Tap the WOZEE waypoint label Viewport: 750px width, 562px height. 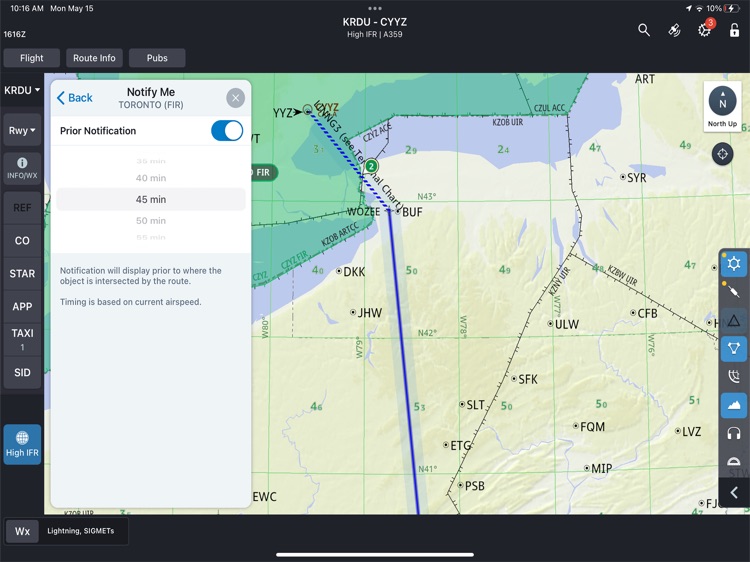363,212
